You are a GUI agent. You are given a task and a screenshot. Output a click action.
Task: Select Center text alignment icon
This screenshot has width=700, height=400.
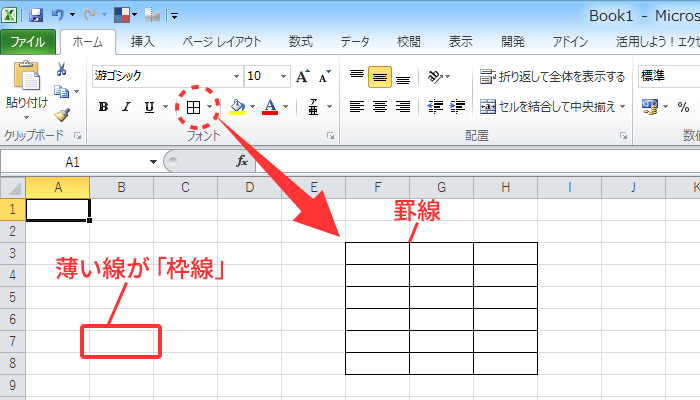(380, 107)
